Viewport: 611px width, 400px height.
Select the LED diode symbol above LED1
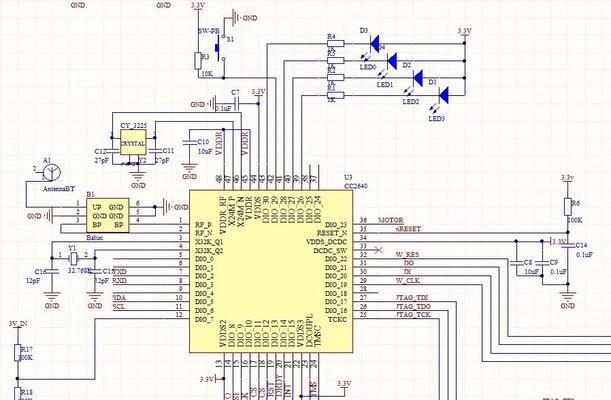(392, 61)
